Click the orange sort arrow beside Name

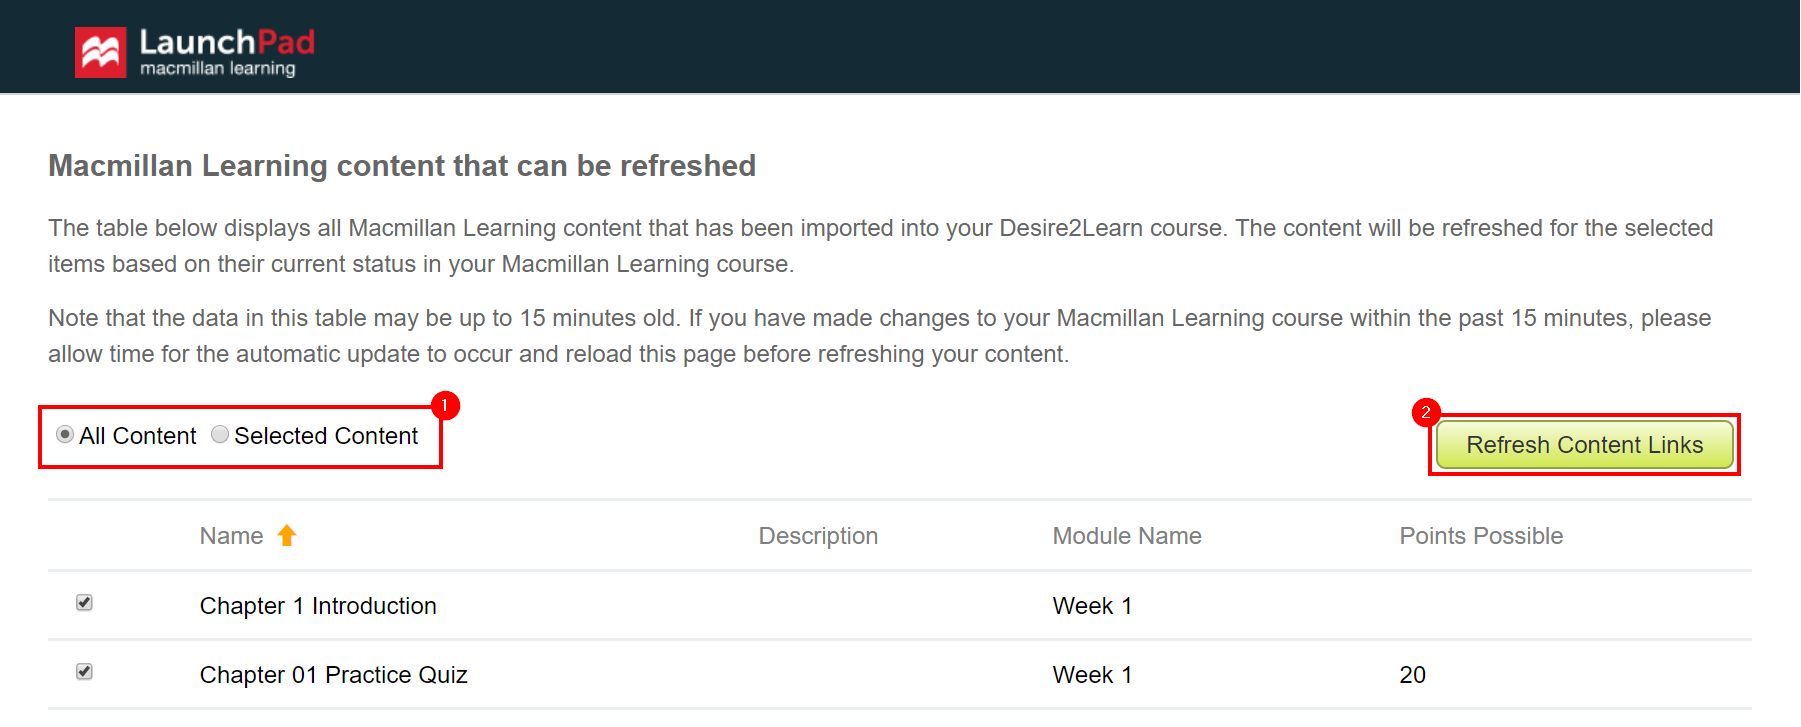tap(287, 535)
